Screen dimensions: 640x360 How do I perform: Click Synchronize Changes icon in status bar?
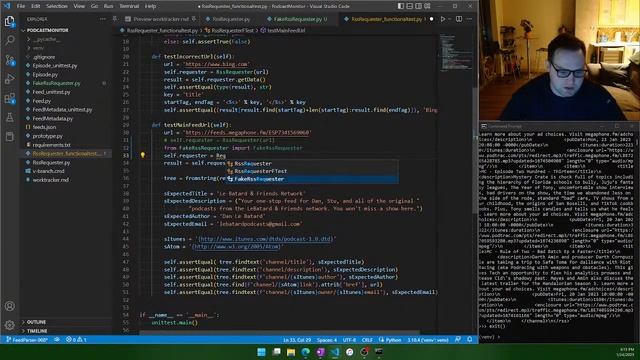point(57,340)
